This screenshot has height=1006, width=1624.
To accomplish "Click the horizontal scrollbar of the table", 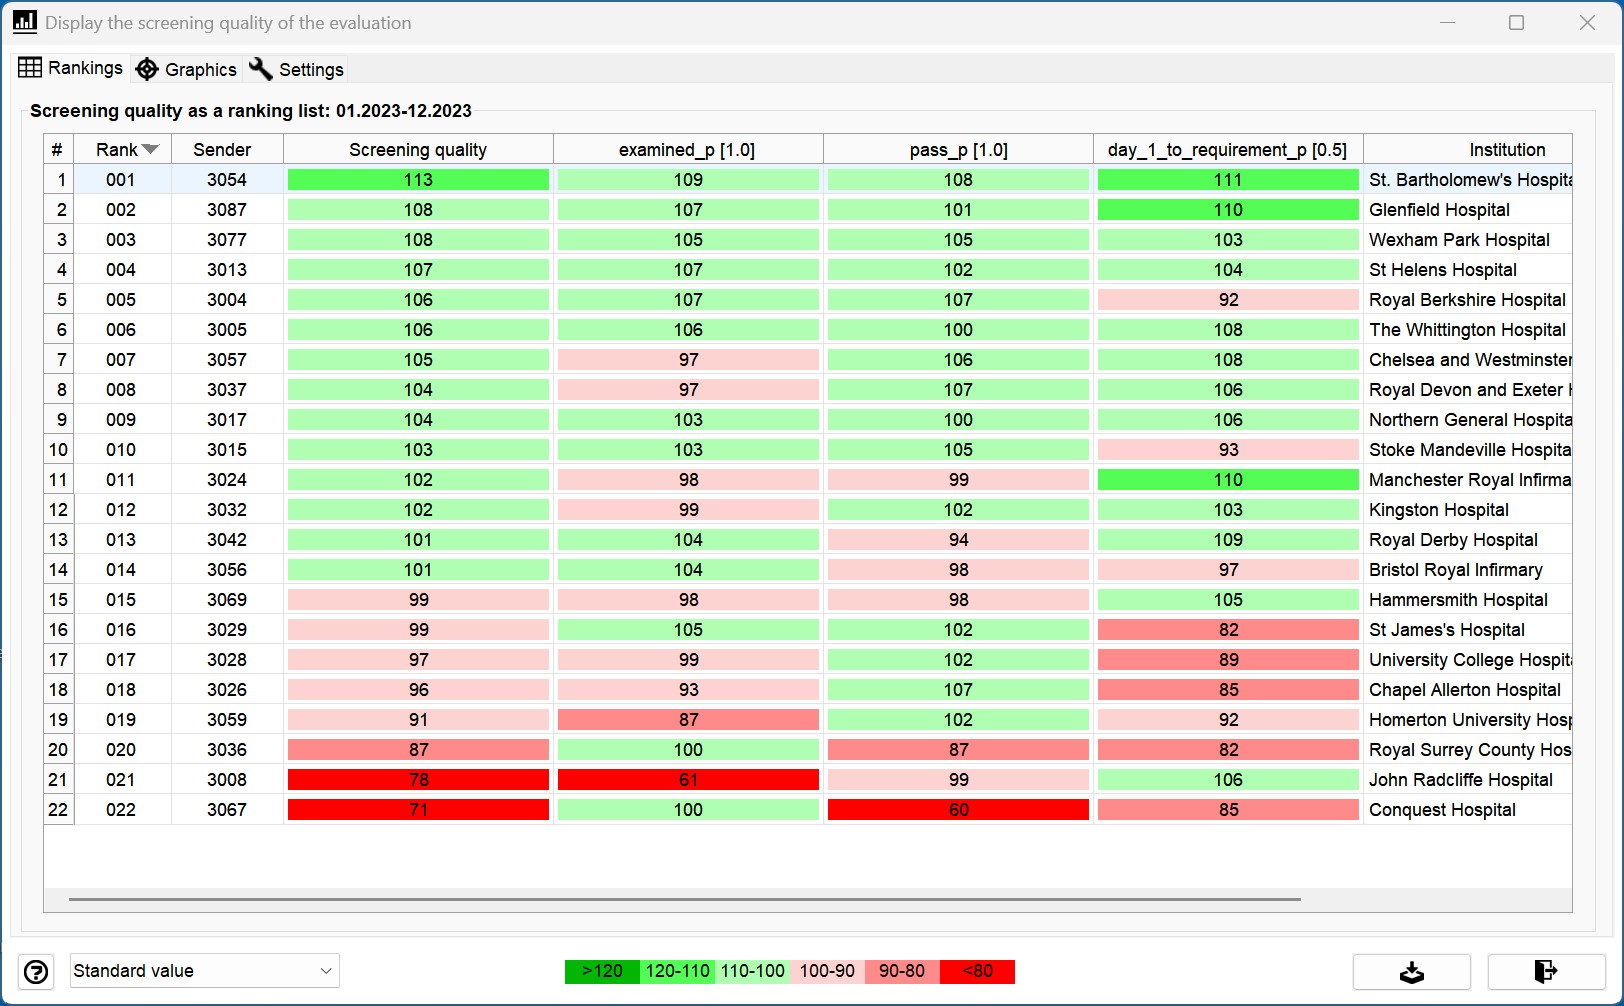I will coord(685,899).
